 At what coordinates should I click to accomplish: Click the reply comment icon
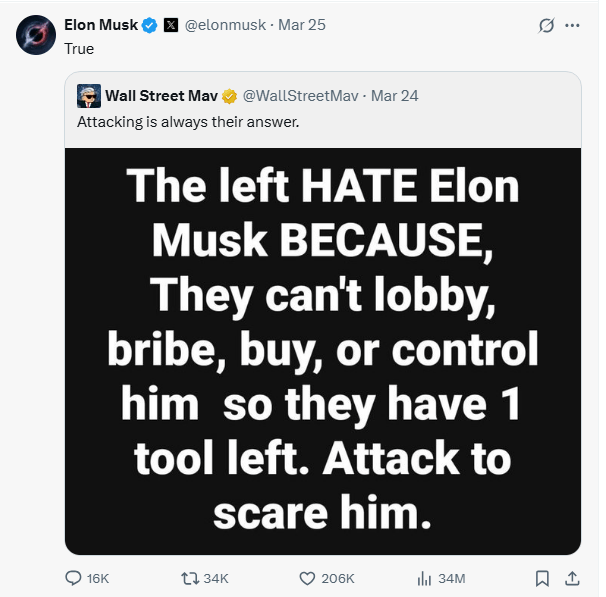click(x=74, y=578)
